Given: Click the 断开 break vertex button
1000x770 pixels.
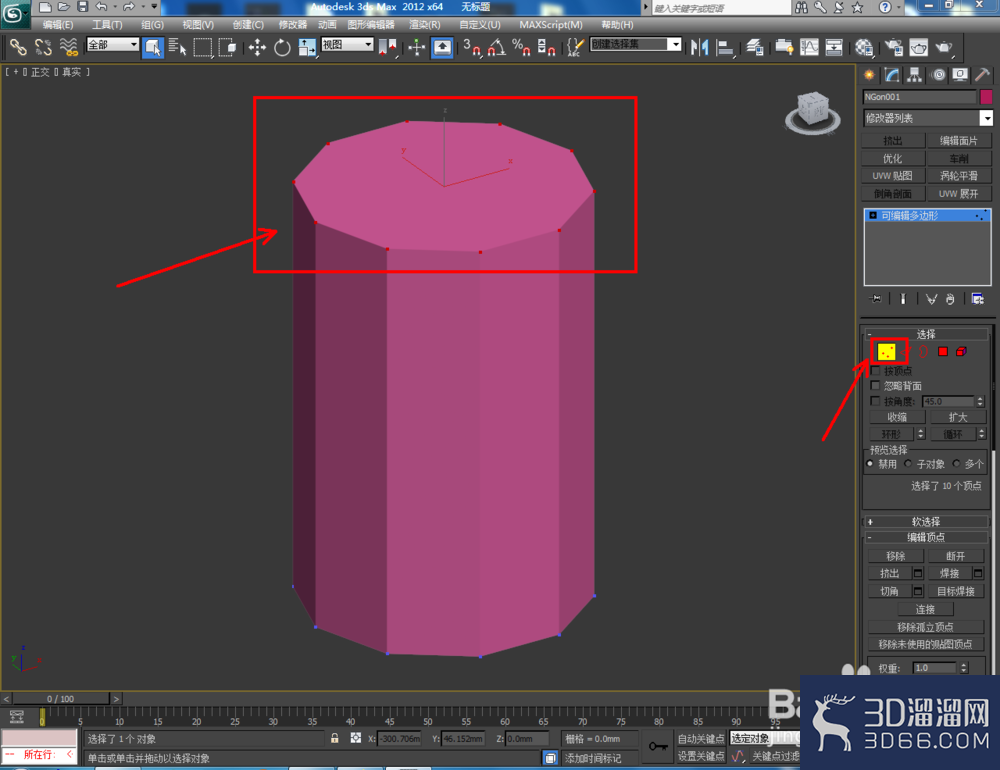Looking at the screenshot, I should (x=955, y=556).
